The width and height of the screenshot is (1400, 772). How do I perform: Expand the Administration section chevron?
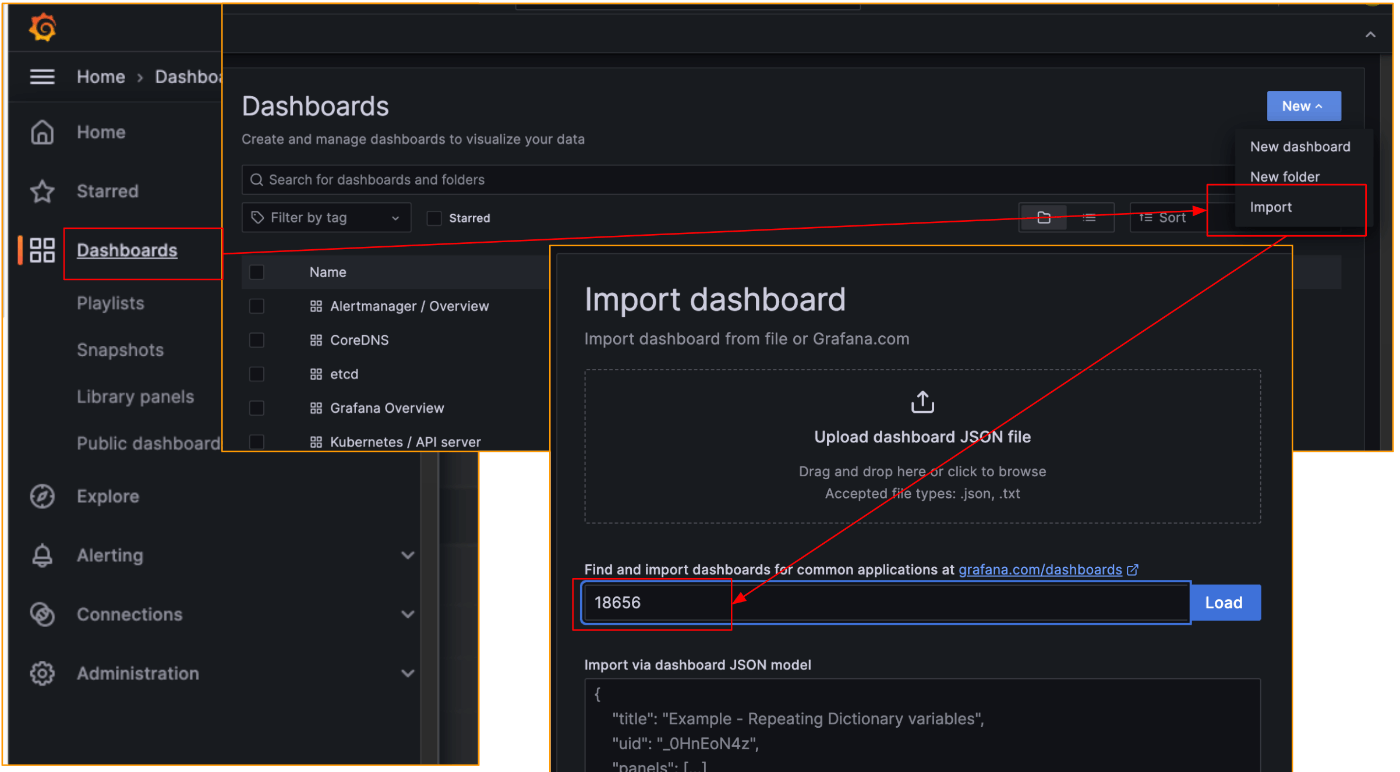point(408,673)
